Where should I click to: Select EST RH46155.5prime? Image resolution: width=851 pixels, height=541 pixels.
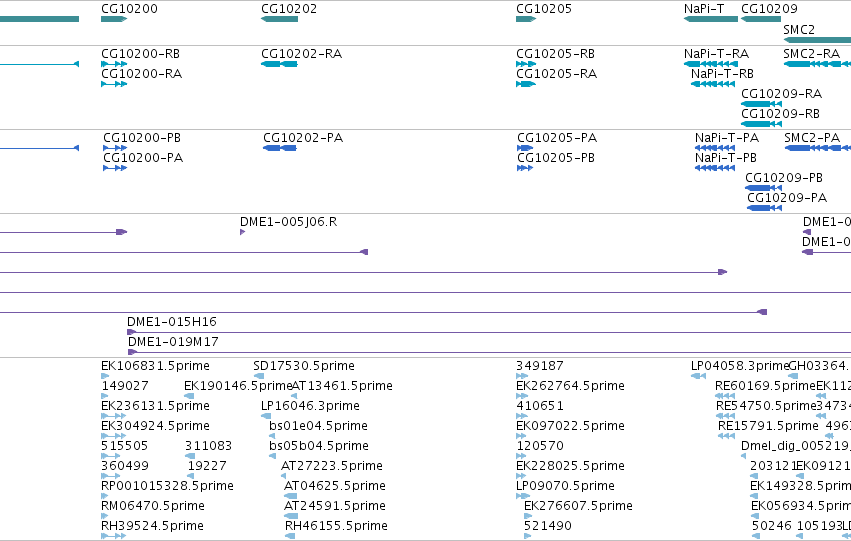pyautogui.click(x=290, y=537)
